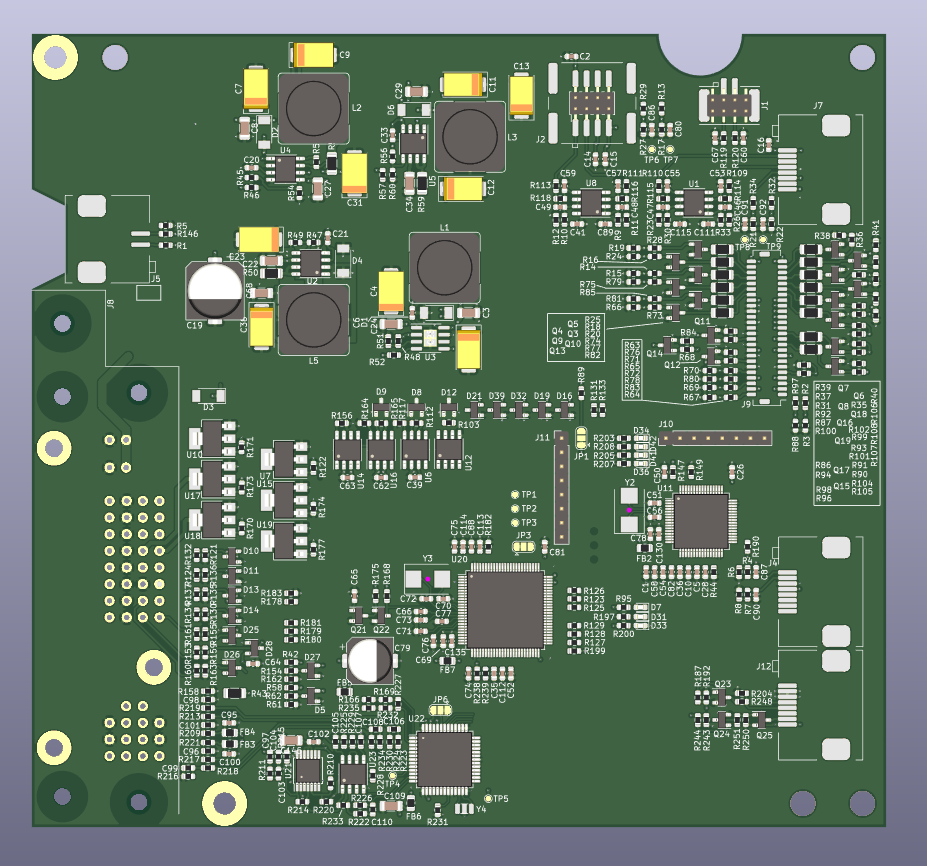Click yellow capacitor C31
Screen dimensions: 927x866
(x=355, y=174)
